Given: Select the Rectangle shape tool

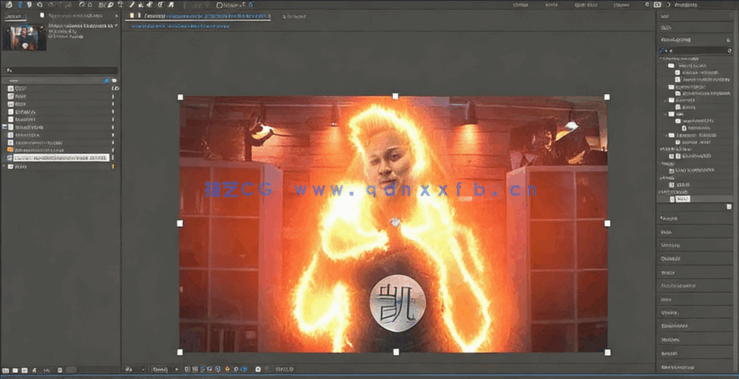Looking at the screenshot, I should click(x=102, y=5).
